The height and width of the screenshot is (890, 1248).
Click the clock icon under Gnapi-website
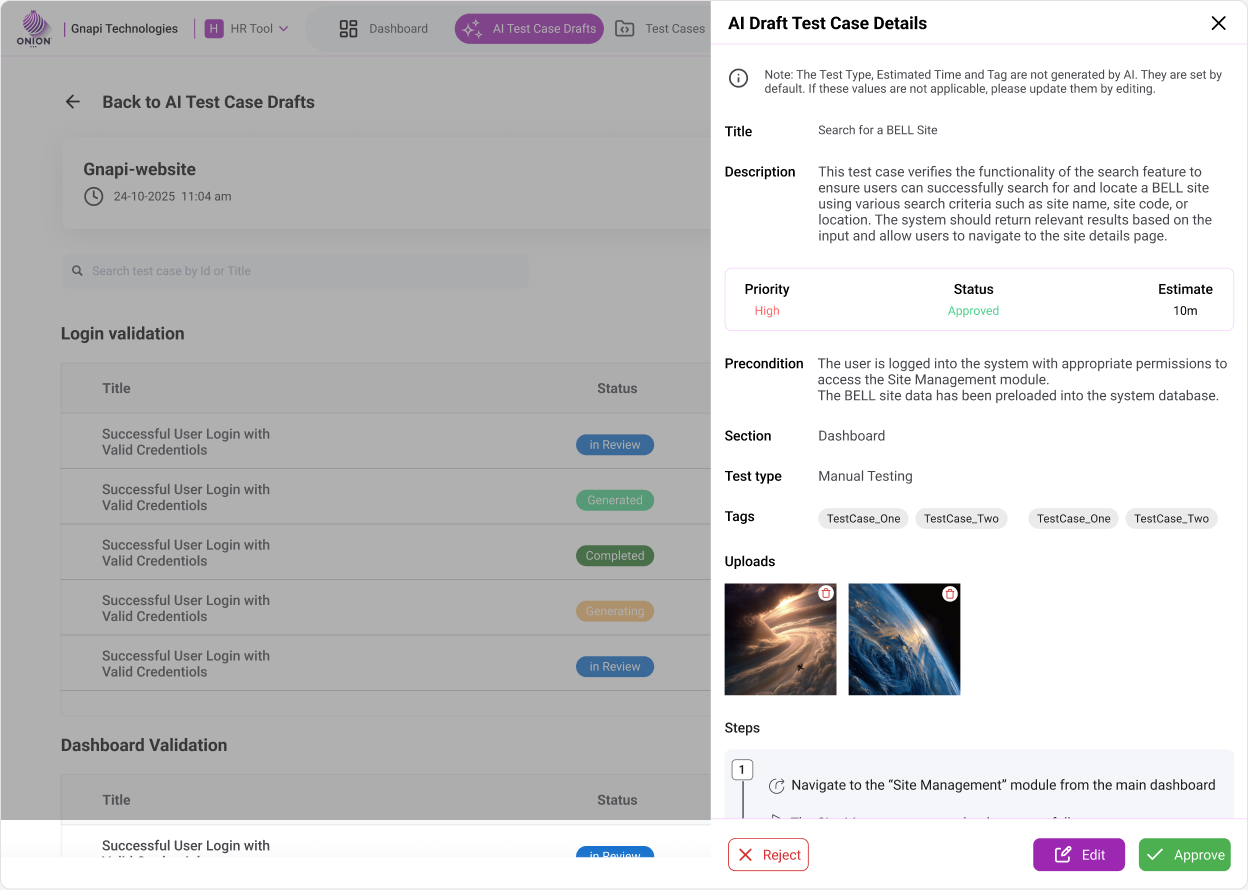93,196
